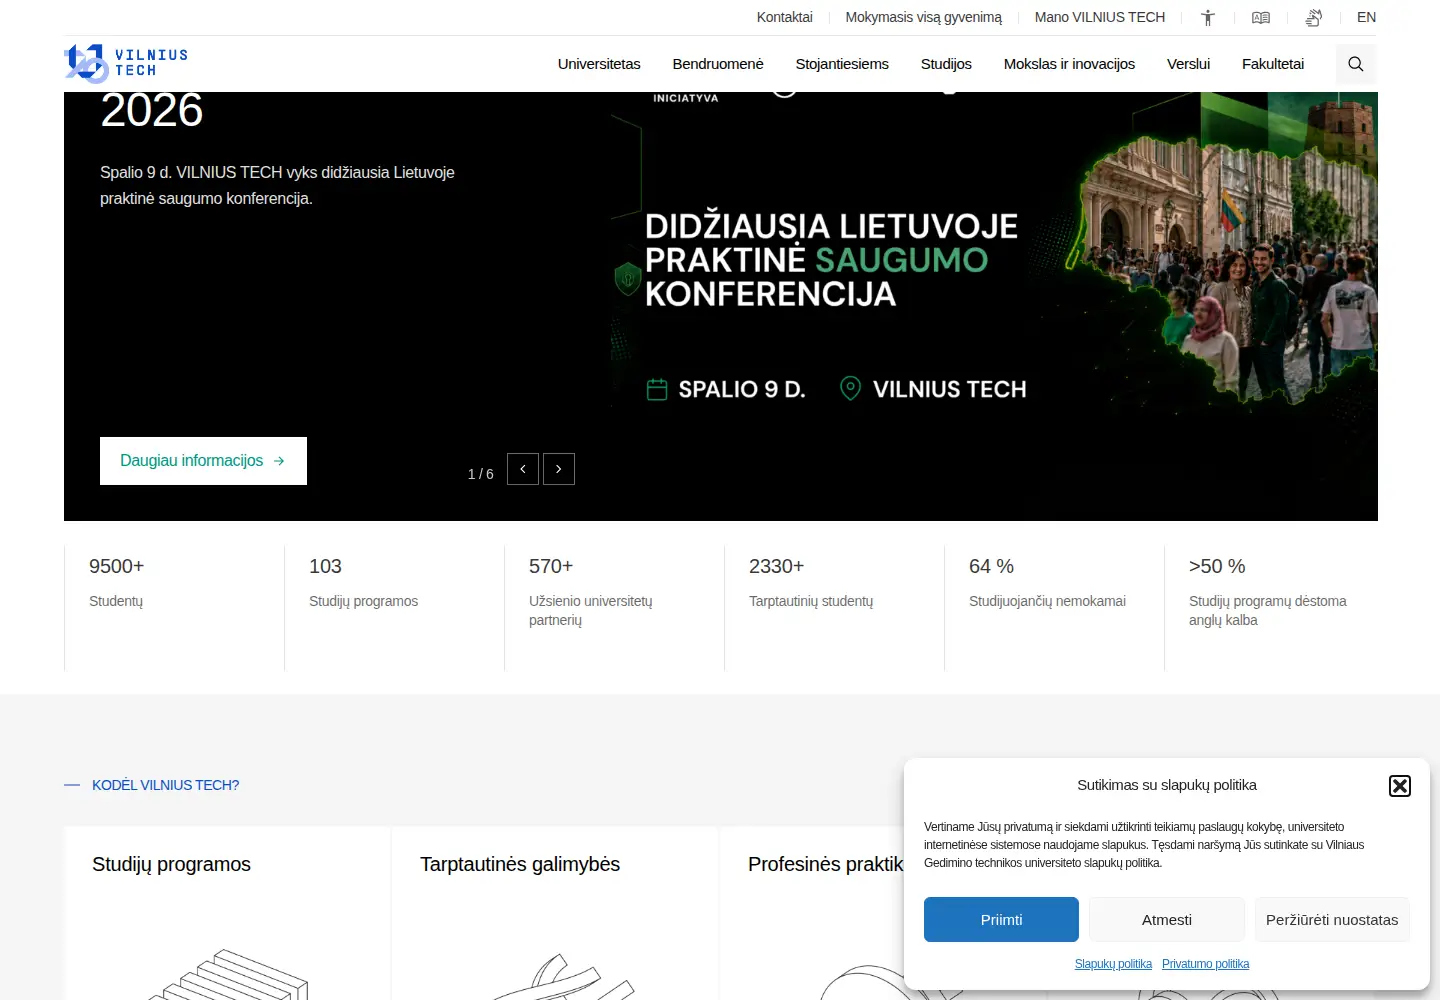
Task: Click the 9500+ Studentų statistic
Action: (x=174, y=608)
